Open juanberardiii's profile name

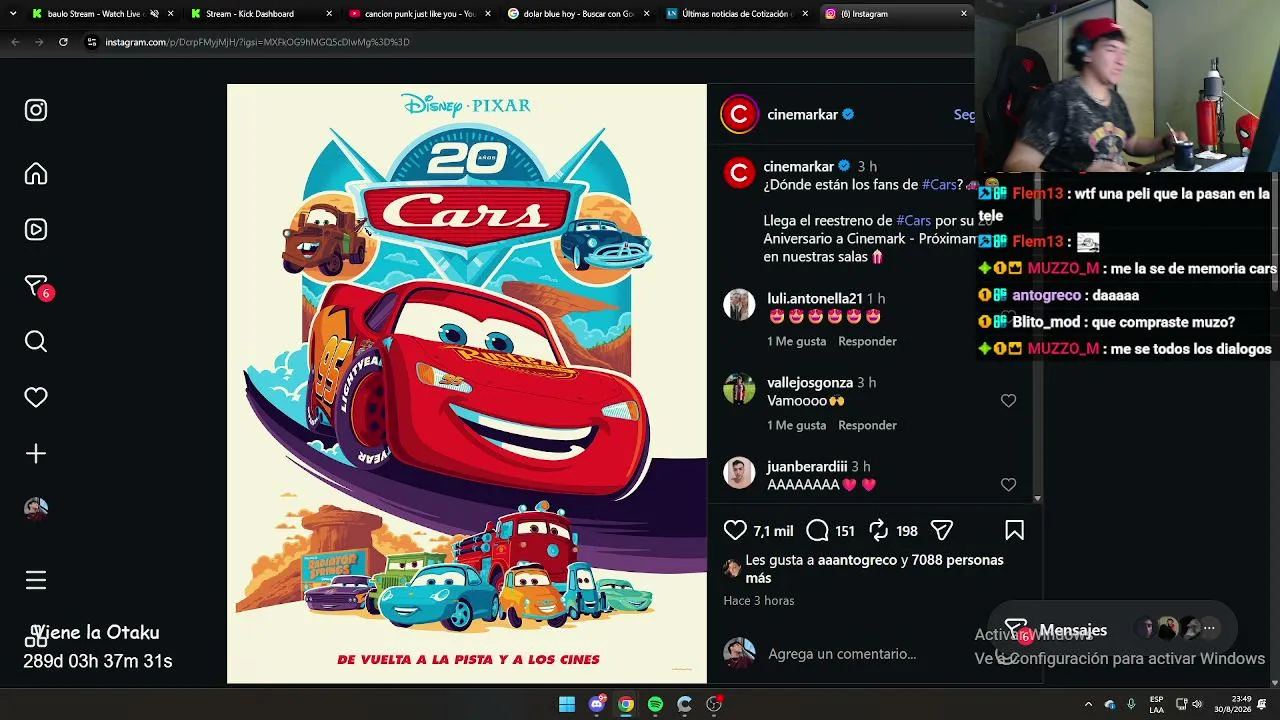(x=807, y=466)
